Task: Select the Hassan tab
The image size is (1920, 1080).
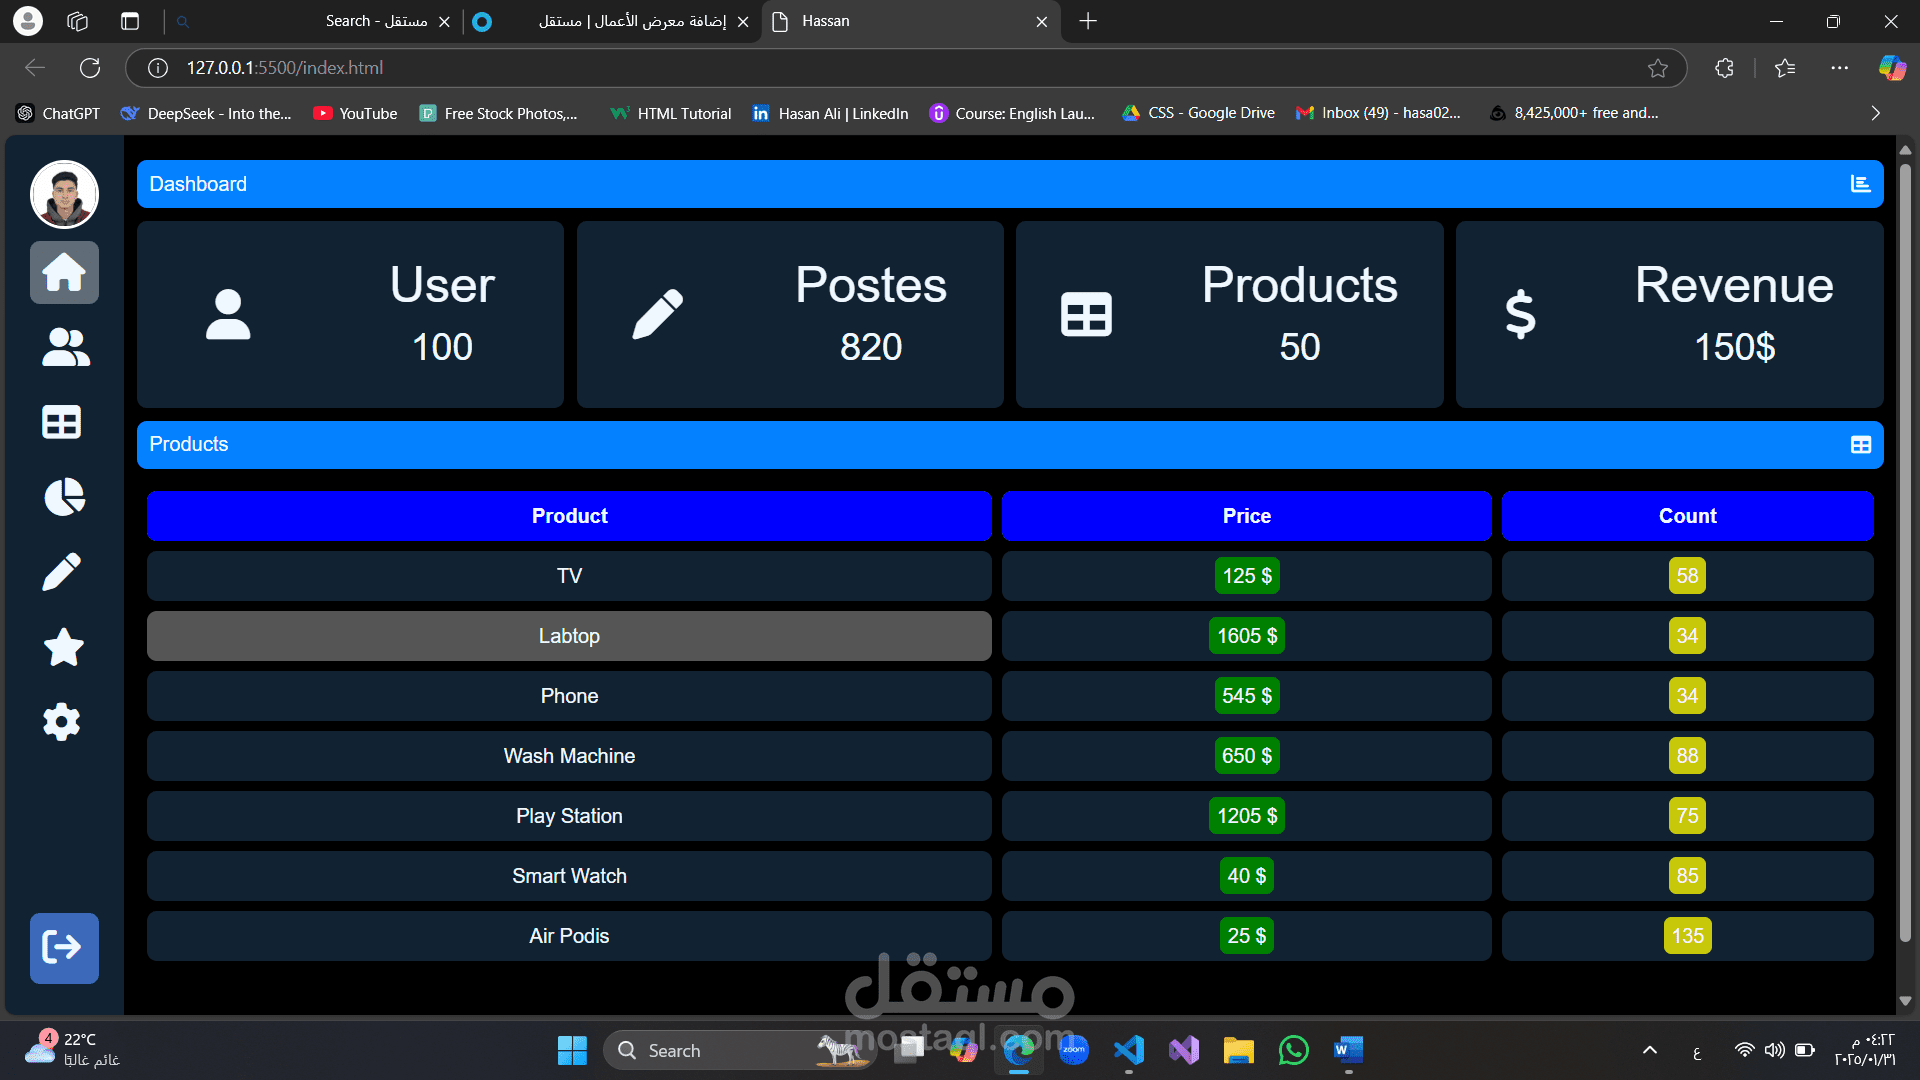Action: (910, 21)
